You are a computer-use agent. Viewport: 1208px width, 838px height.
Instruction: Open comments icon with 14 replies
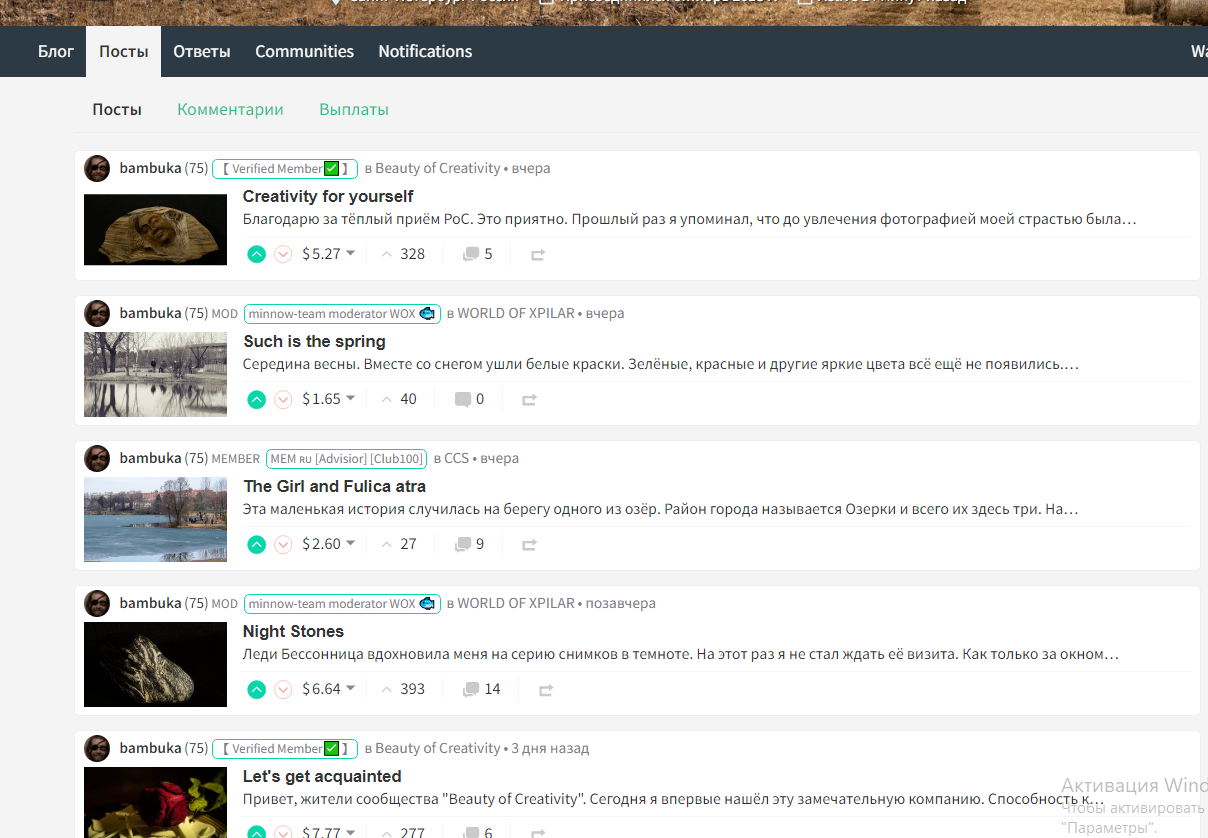[x=471, y=689]
